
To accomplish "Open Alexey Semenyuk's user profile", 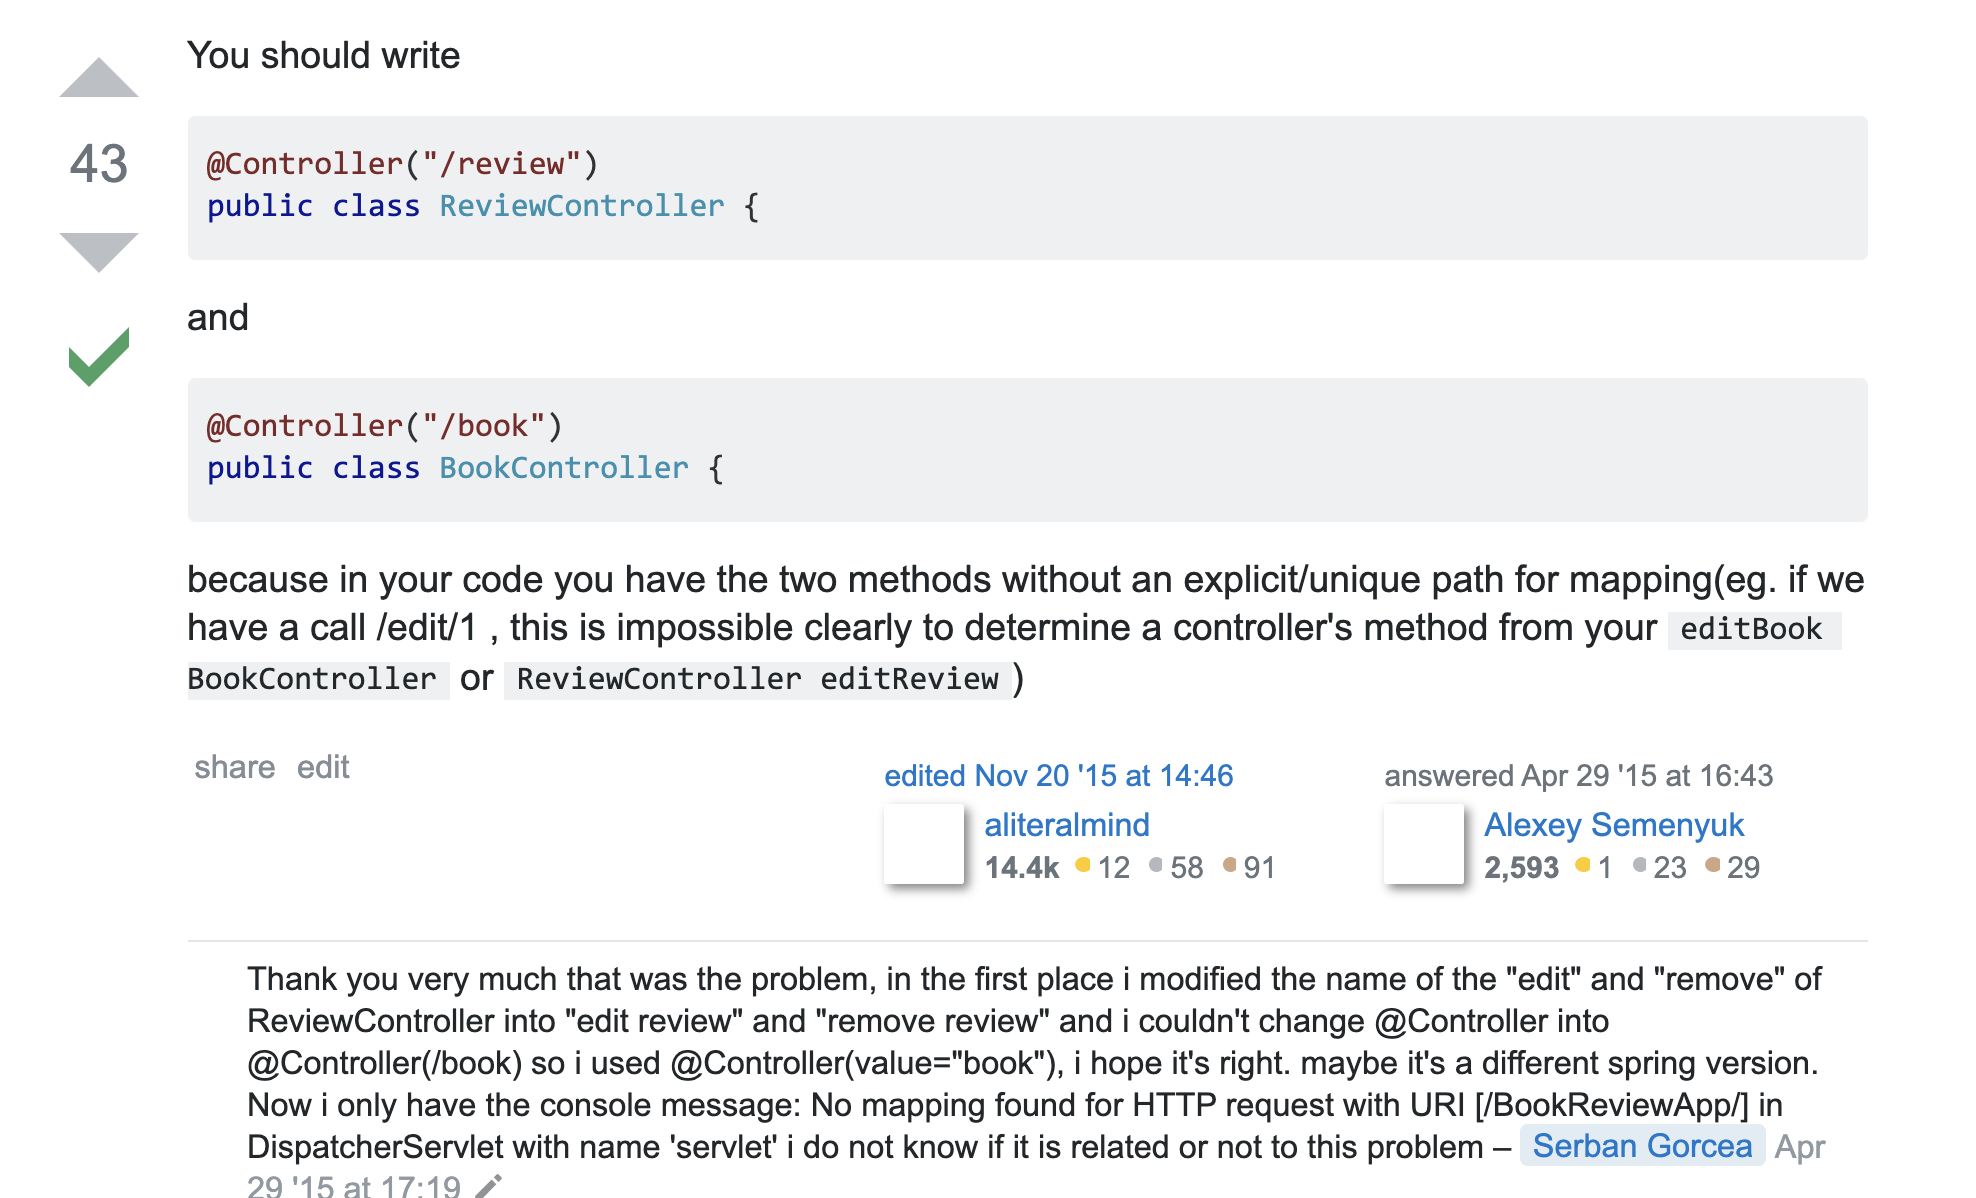I will (x=1614, y=825).
